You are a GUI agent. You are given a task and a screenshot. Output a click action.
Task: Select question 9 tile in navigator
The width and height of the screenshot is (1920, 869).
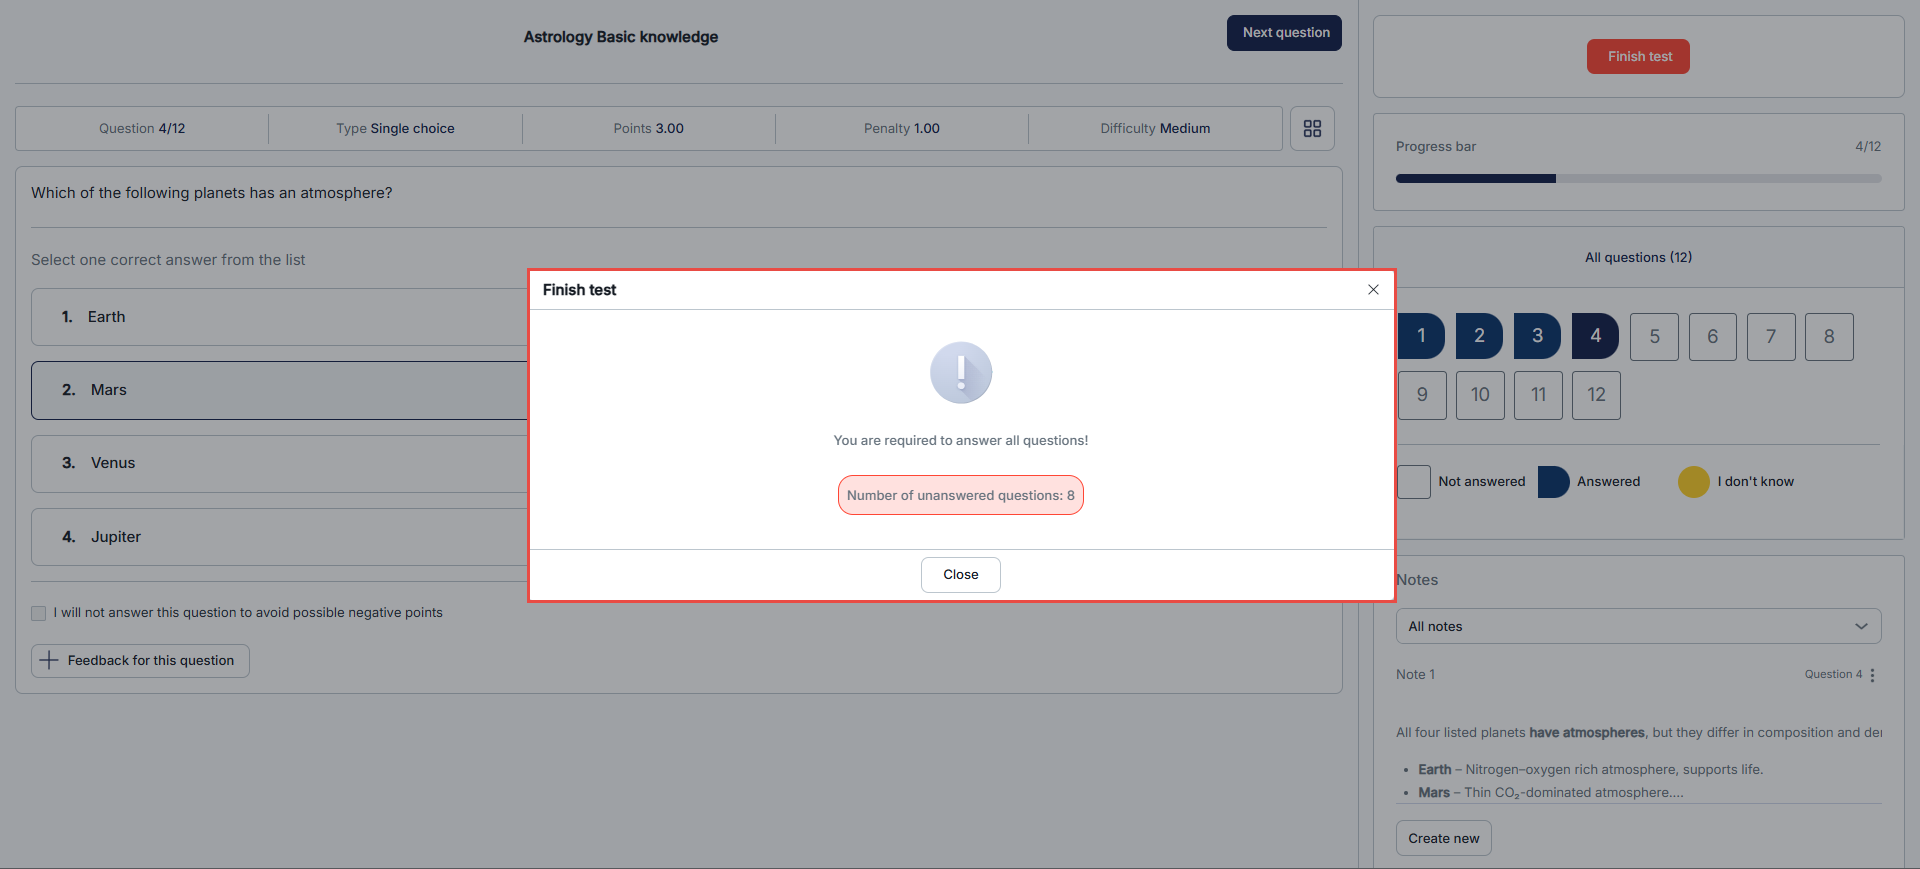pyautogui.click(x=1422, y=395)
